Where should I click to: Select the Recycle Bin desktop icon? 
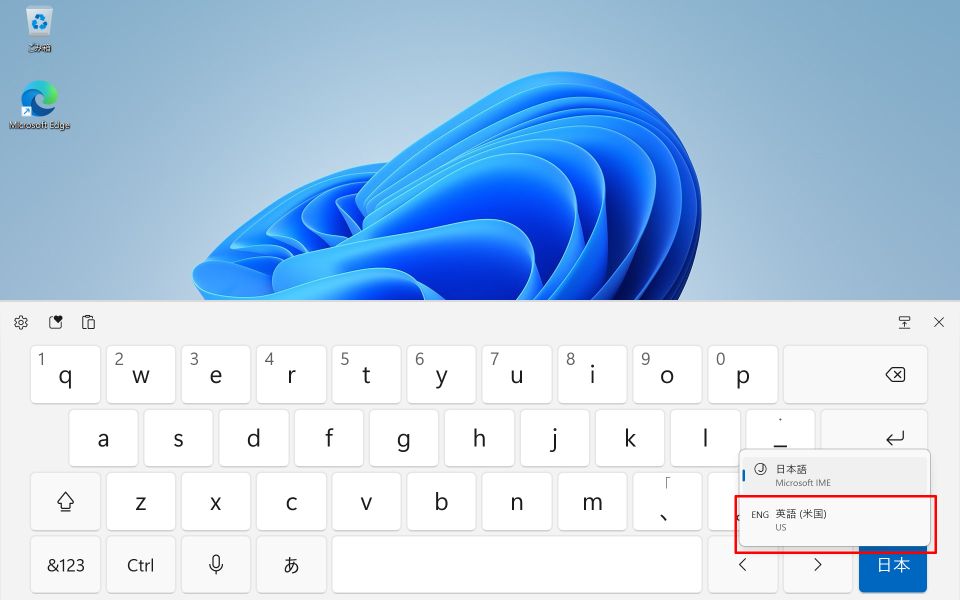[x=39, y=29]
